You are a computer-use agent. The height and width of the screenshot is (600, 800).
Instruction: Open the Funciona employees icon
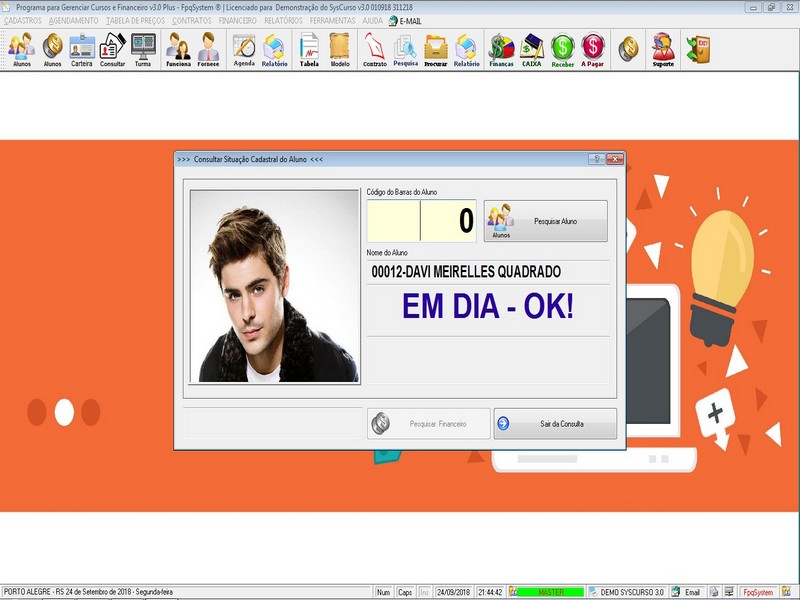(x=178, y=49)
